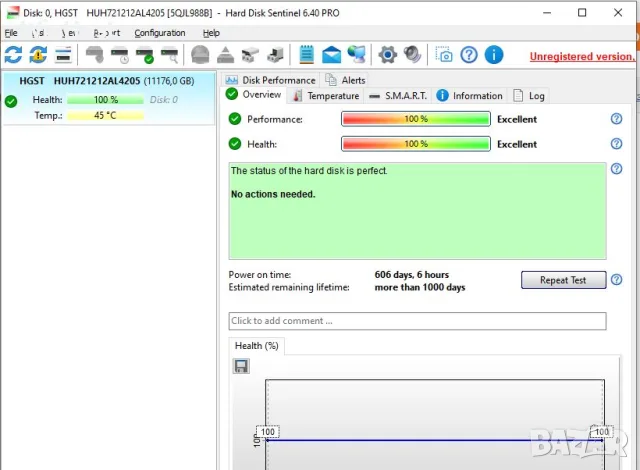Click the Repeat Test button
Screen dimensions: 640x470
tap(563, 280)
